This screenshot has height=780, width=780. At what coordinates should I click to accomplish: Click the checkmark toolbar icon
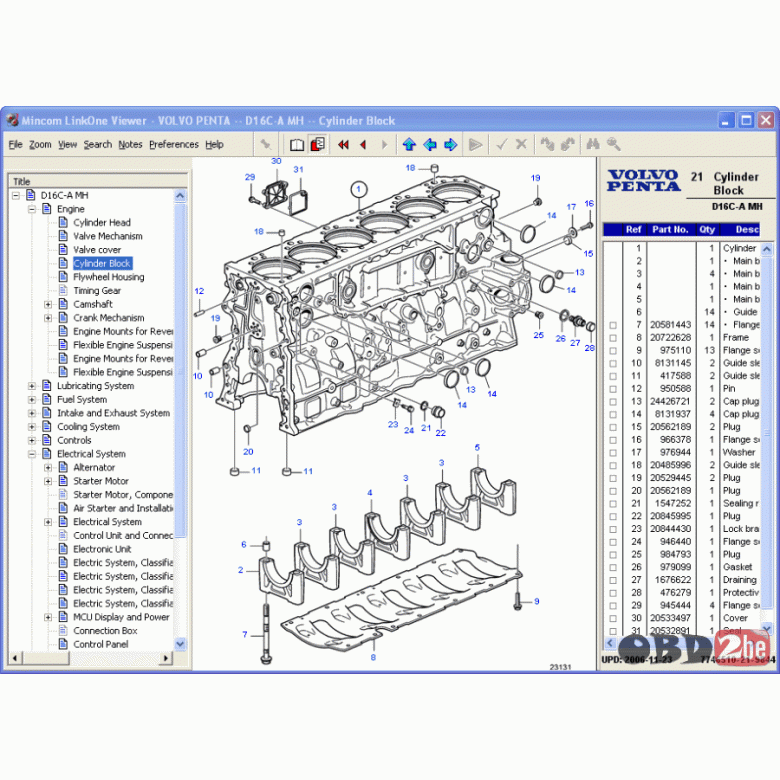click(x=501, y=145)
